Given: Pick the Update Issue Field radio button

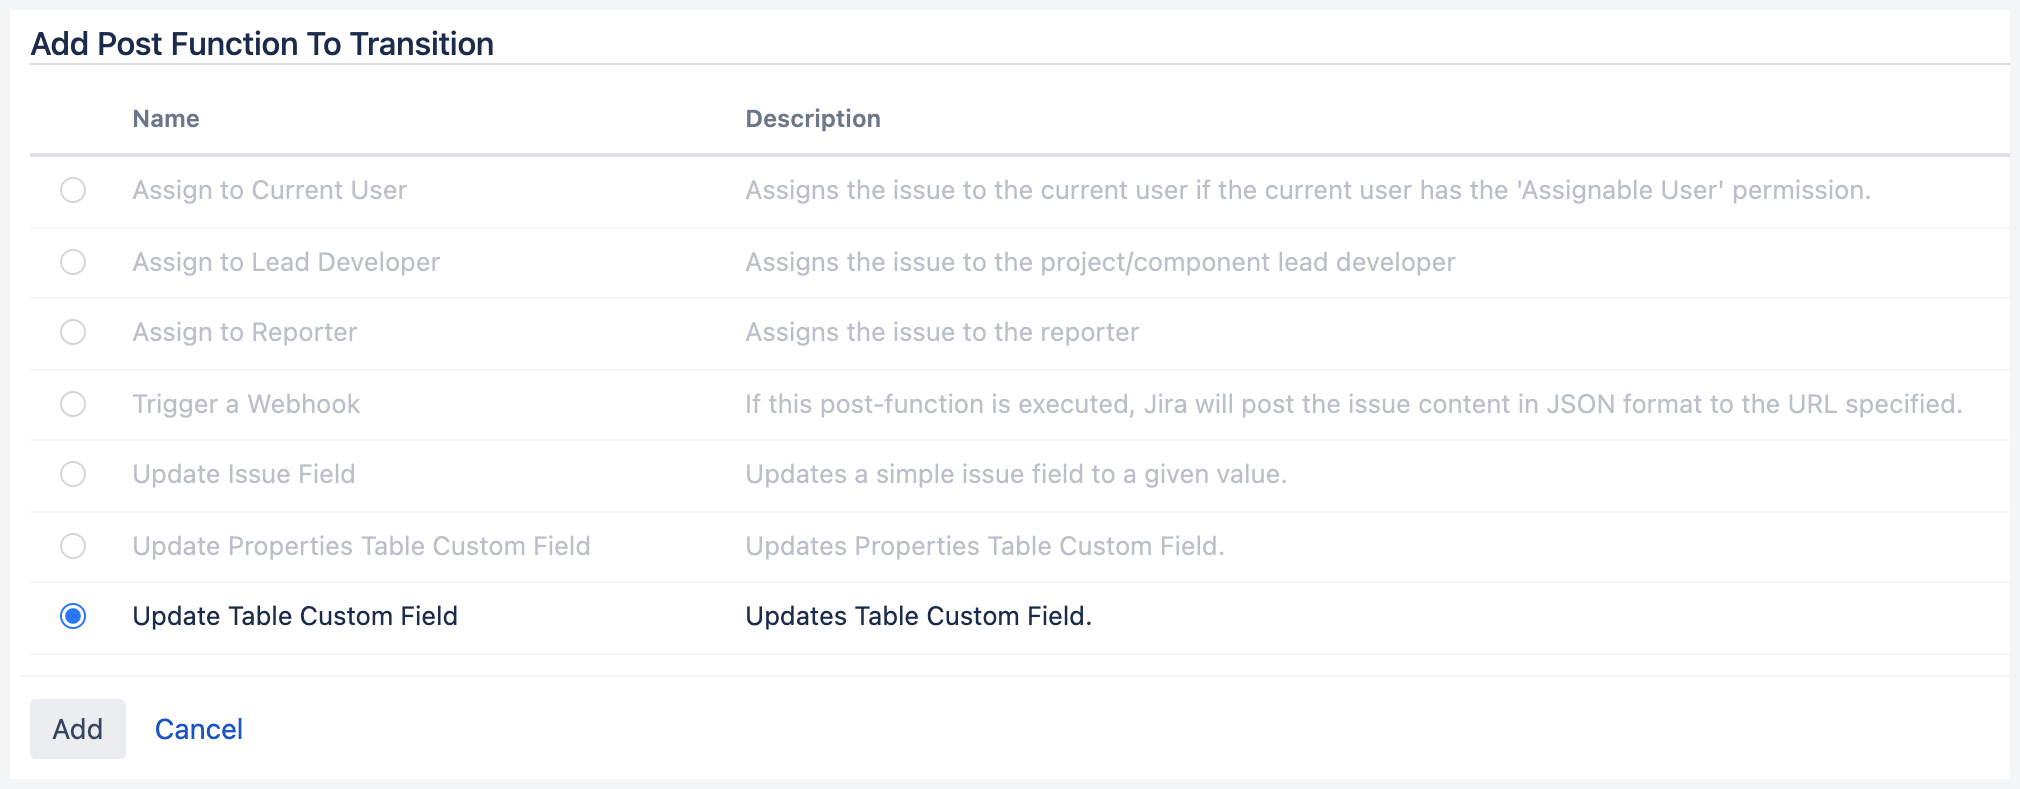Looking at the screenshot, I should pyautogui.click(x=73, y=474).
